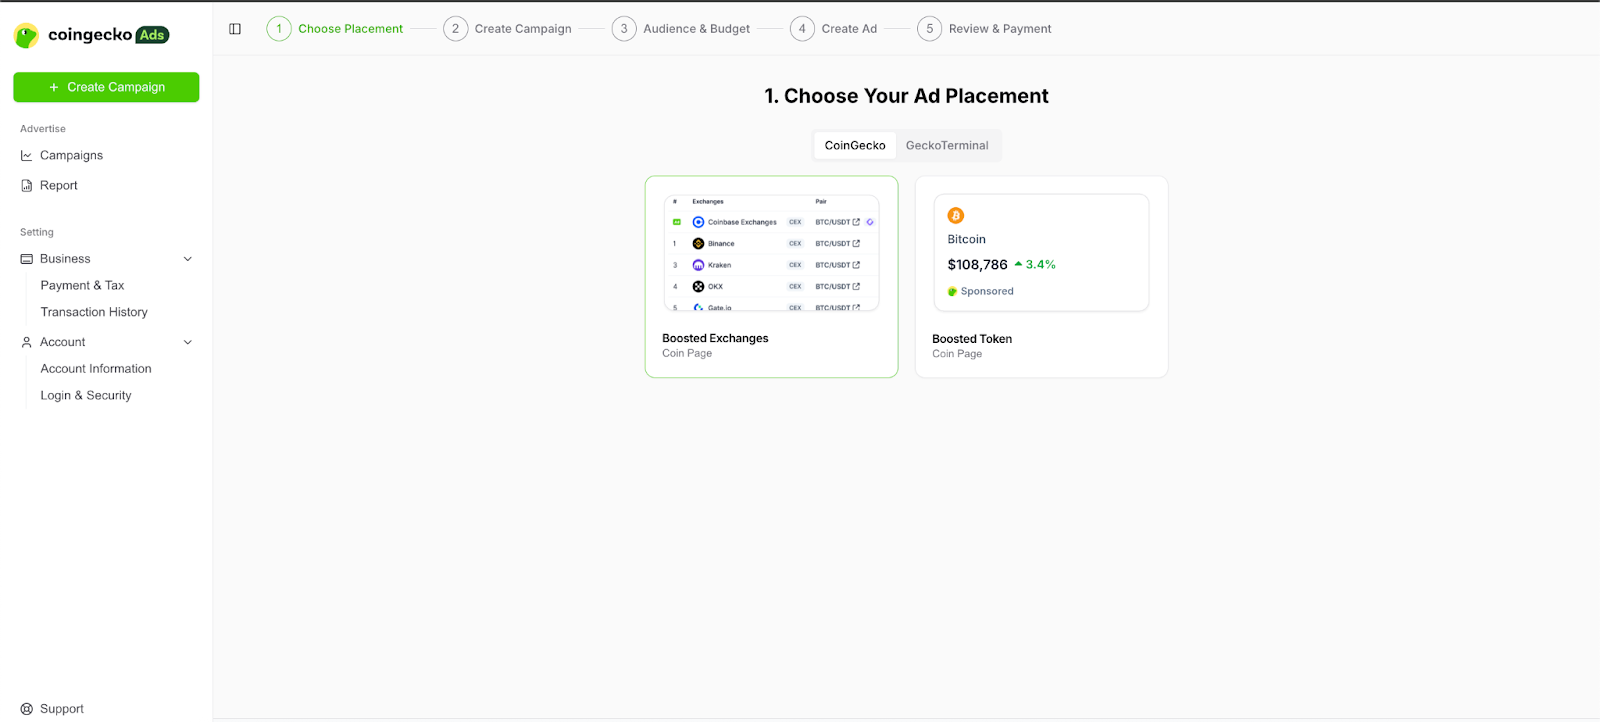
Task: Click the Account menu label
Action: click(x=63, y=342)
